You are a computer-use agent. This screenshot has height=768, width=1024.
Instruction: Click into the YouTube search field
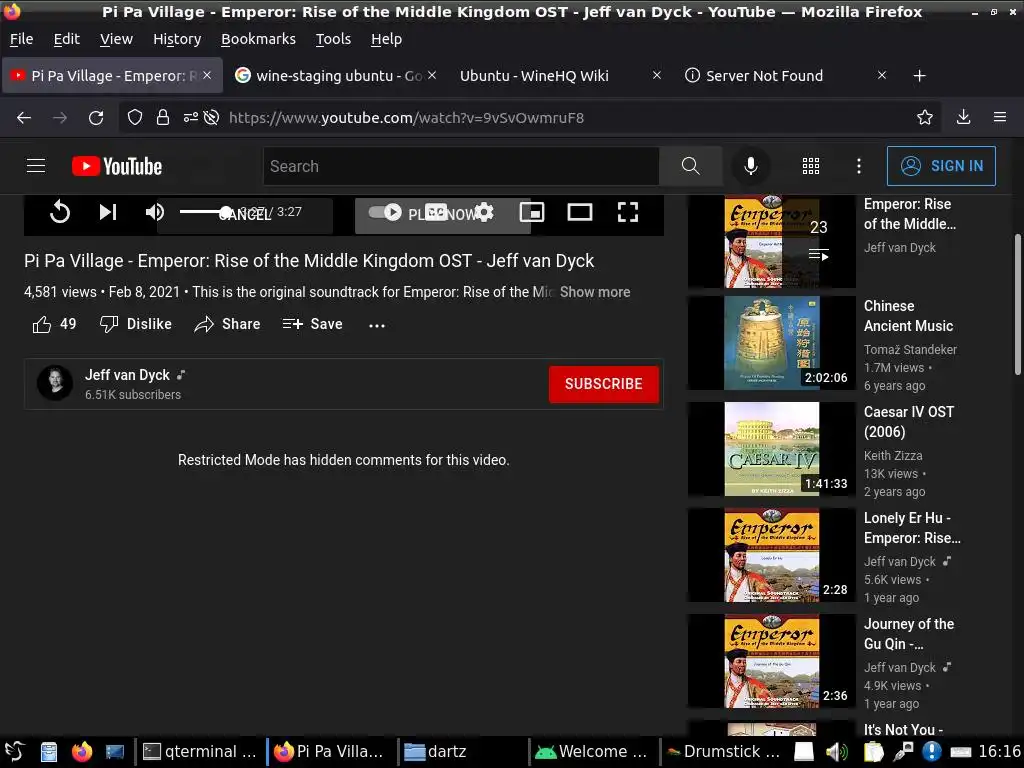pos(461,167)
